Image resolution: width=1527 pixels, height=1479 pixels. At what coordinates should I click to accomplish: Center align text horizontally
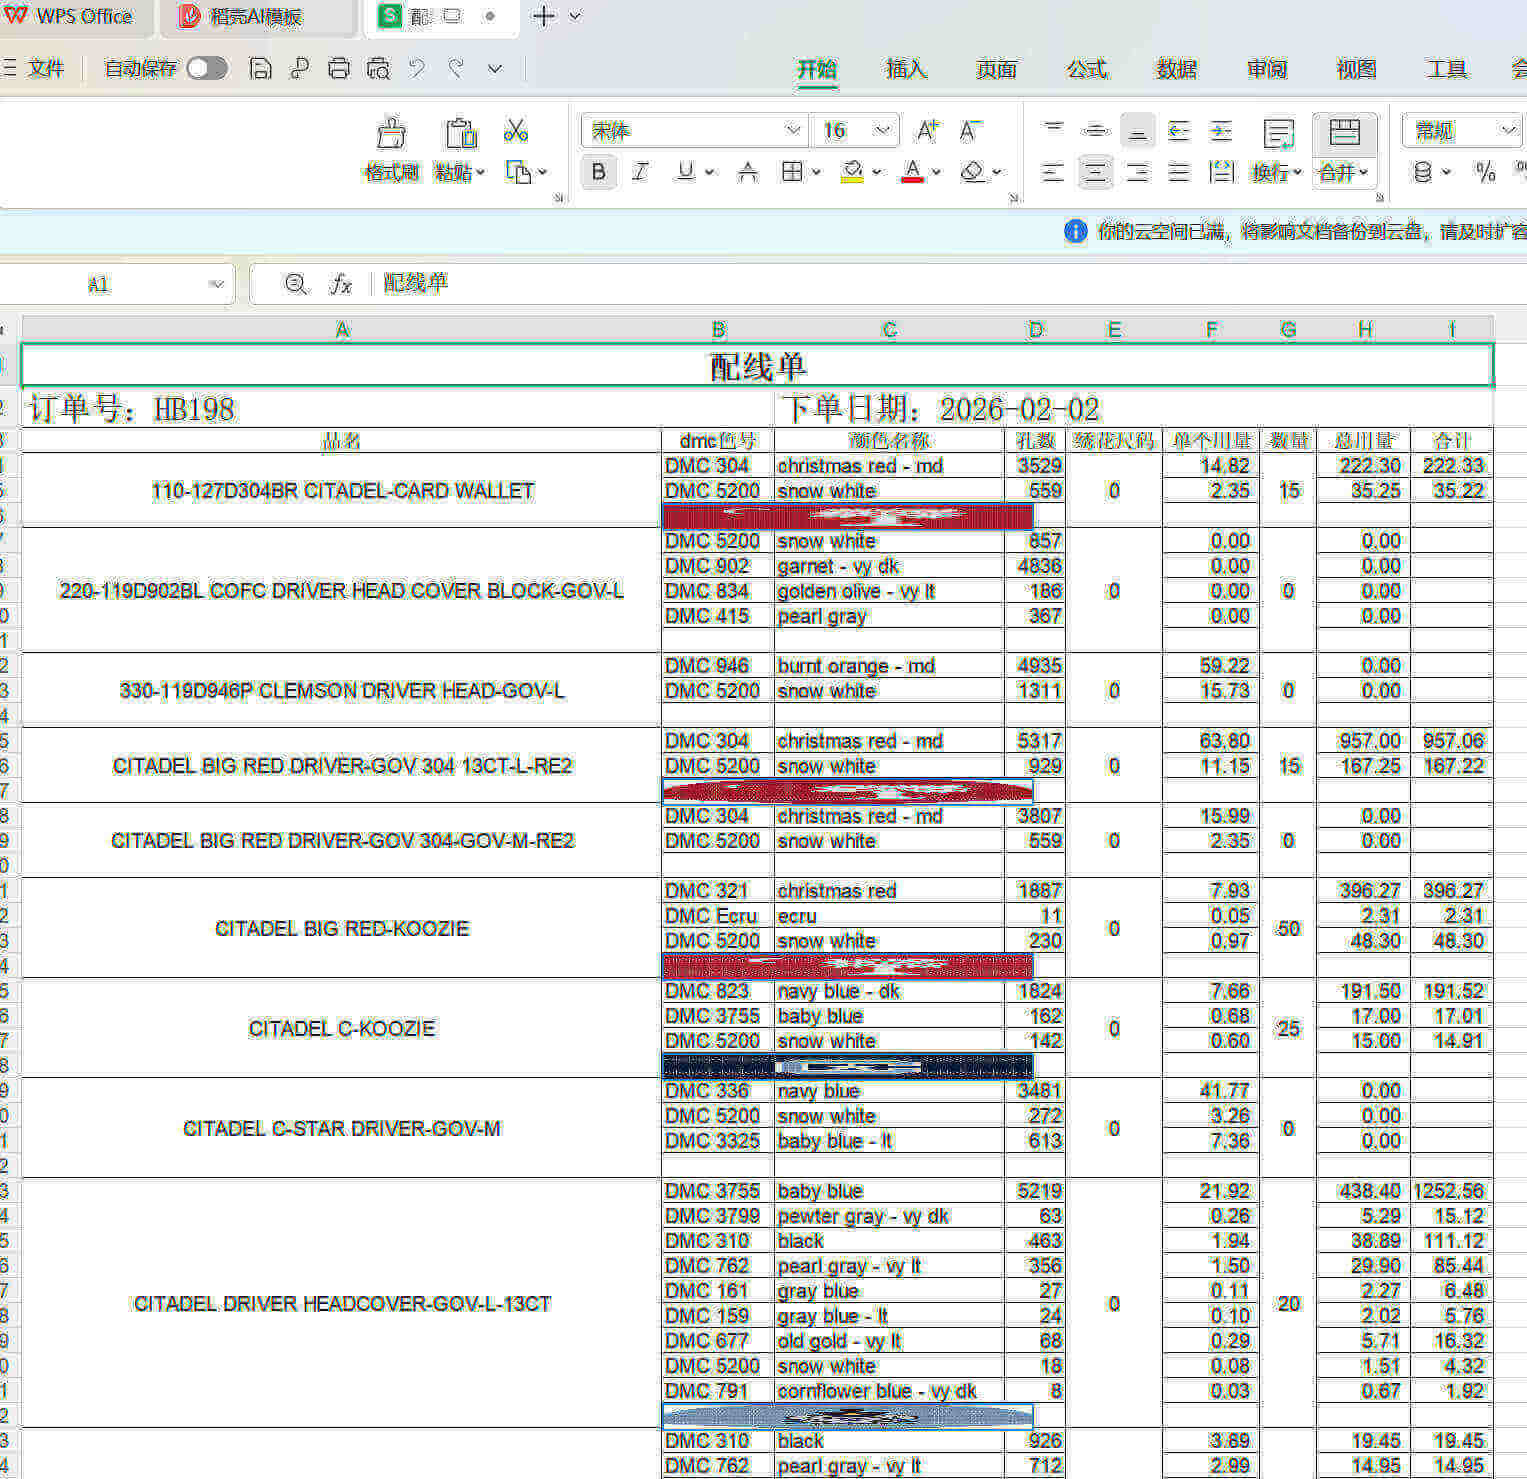pos(1095,172)
